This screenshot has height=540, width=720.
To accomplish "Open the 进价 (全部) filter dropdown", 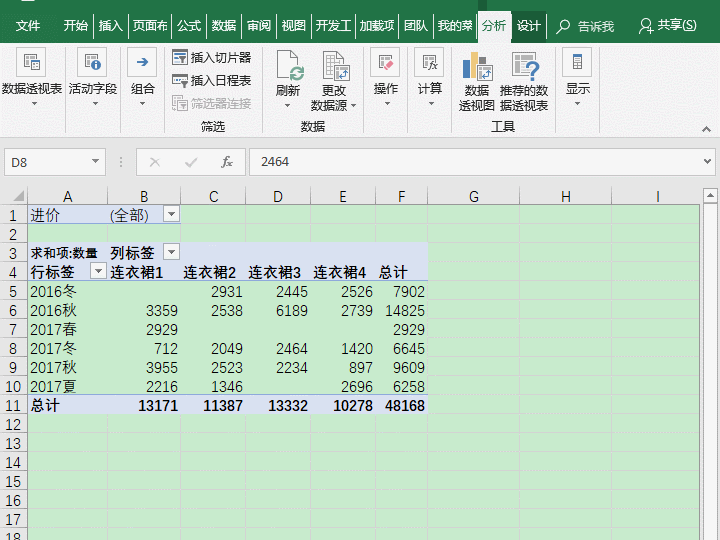I will (171, 215).
